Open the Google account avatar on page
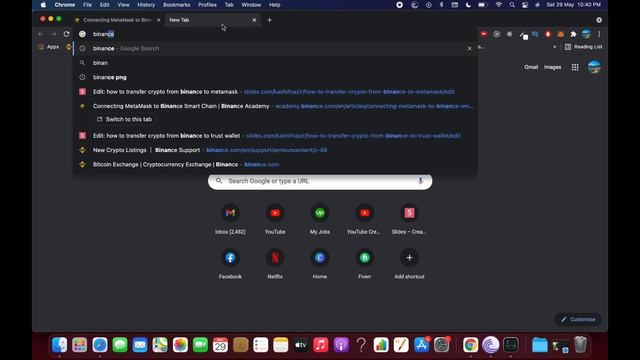 (594, 67)
